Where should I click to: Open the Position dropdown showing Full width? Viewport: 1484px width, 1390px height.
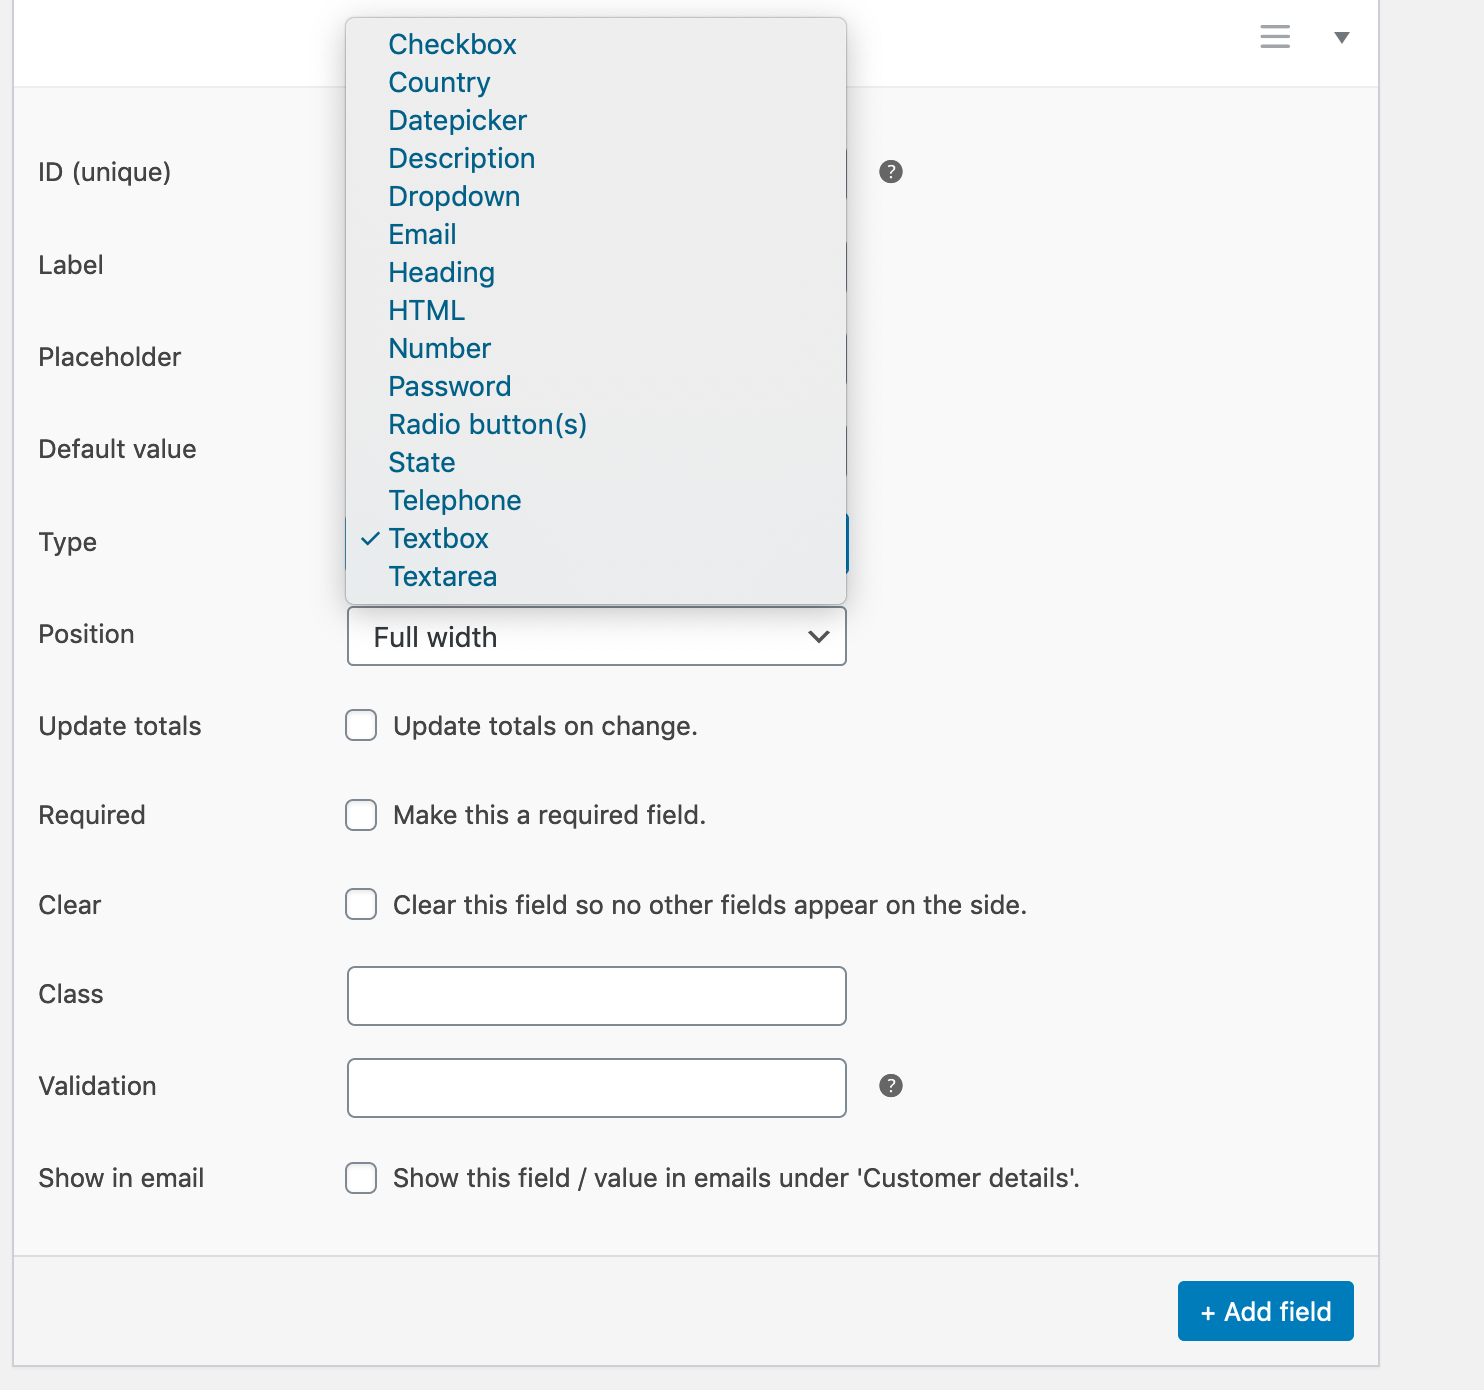tap(596, 636)
